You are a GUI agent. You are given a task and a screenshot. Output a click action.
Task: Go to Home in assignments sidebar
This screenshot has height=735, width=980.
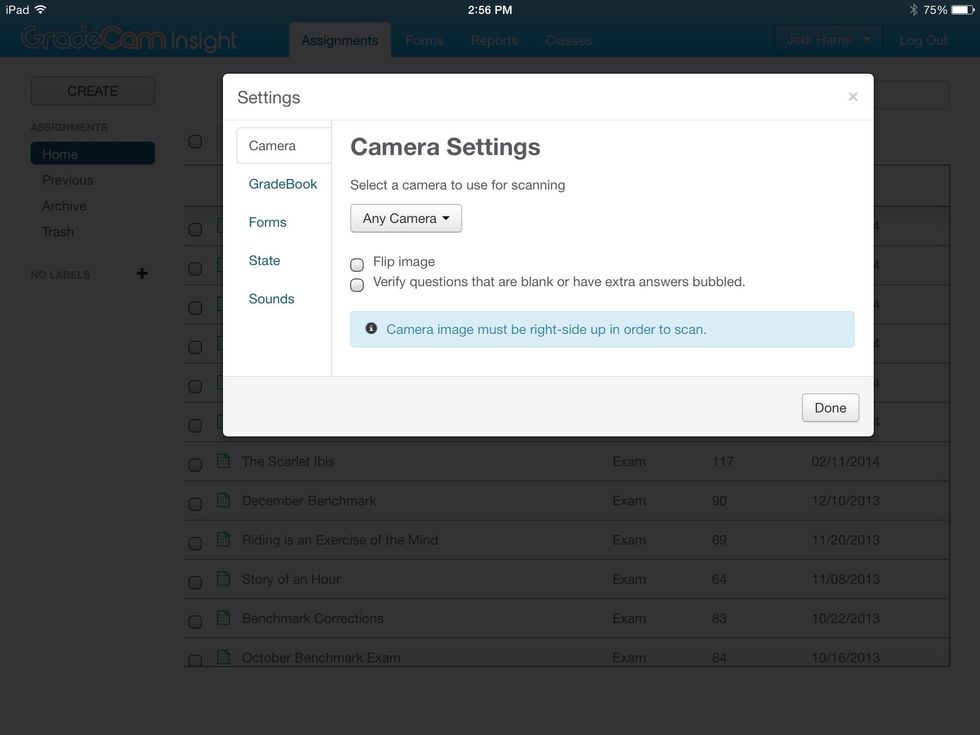point(92,154)
